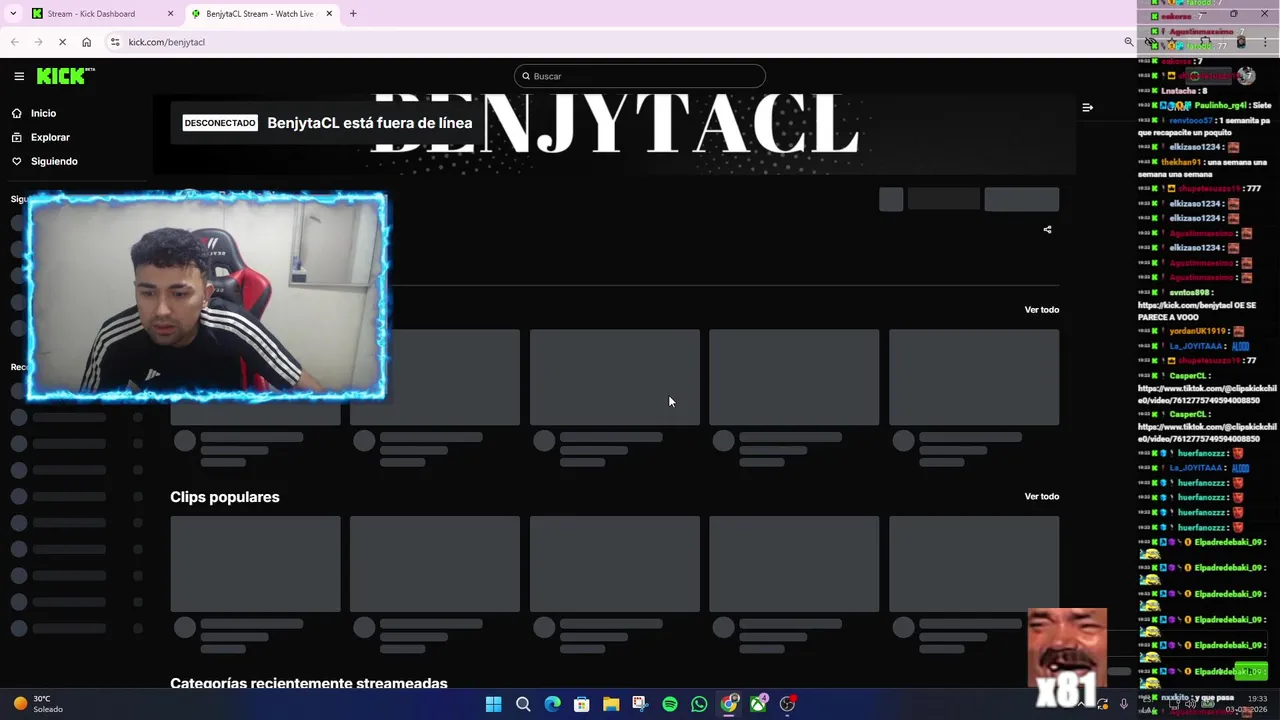Close the Stream - Kick Dashboard tab
This screenshot has height=720, width=1280.
point(170,14)
